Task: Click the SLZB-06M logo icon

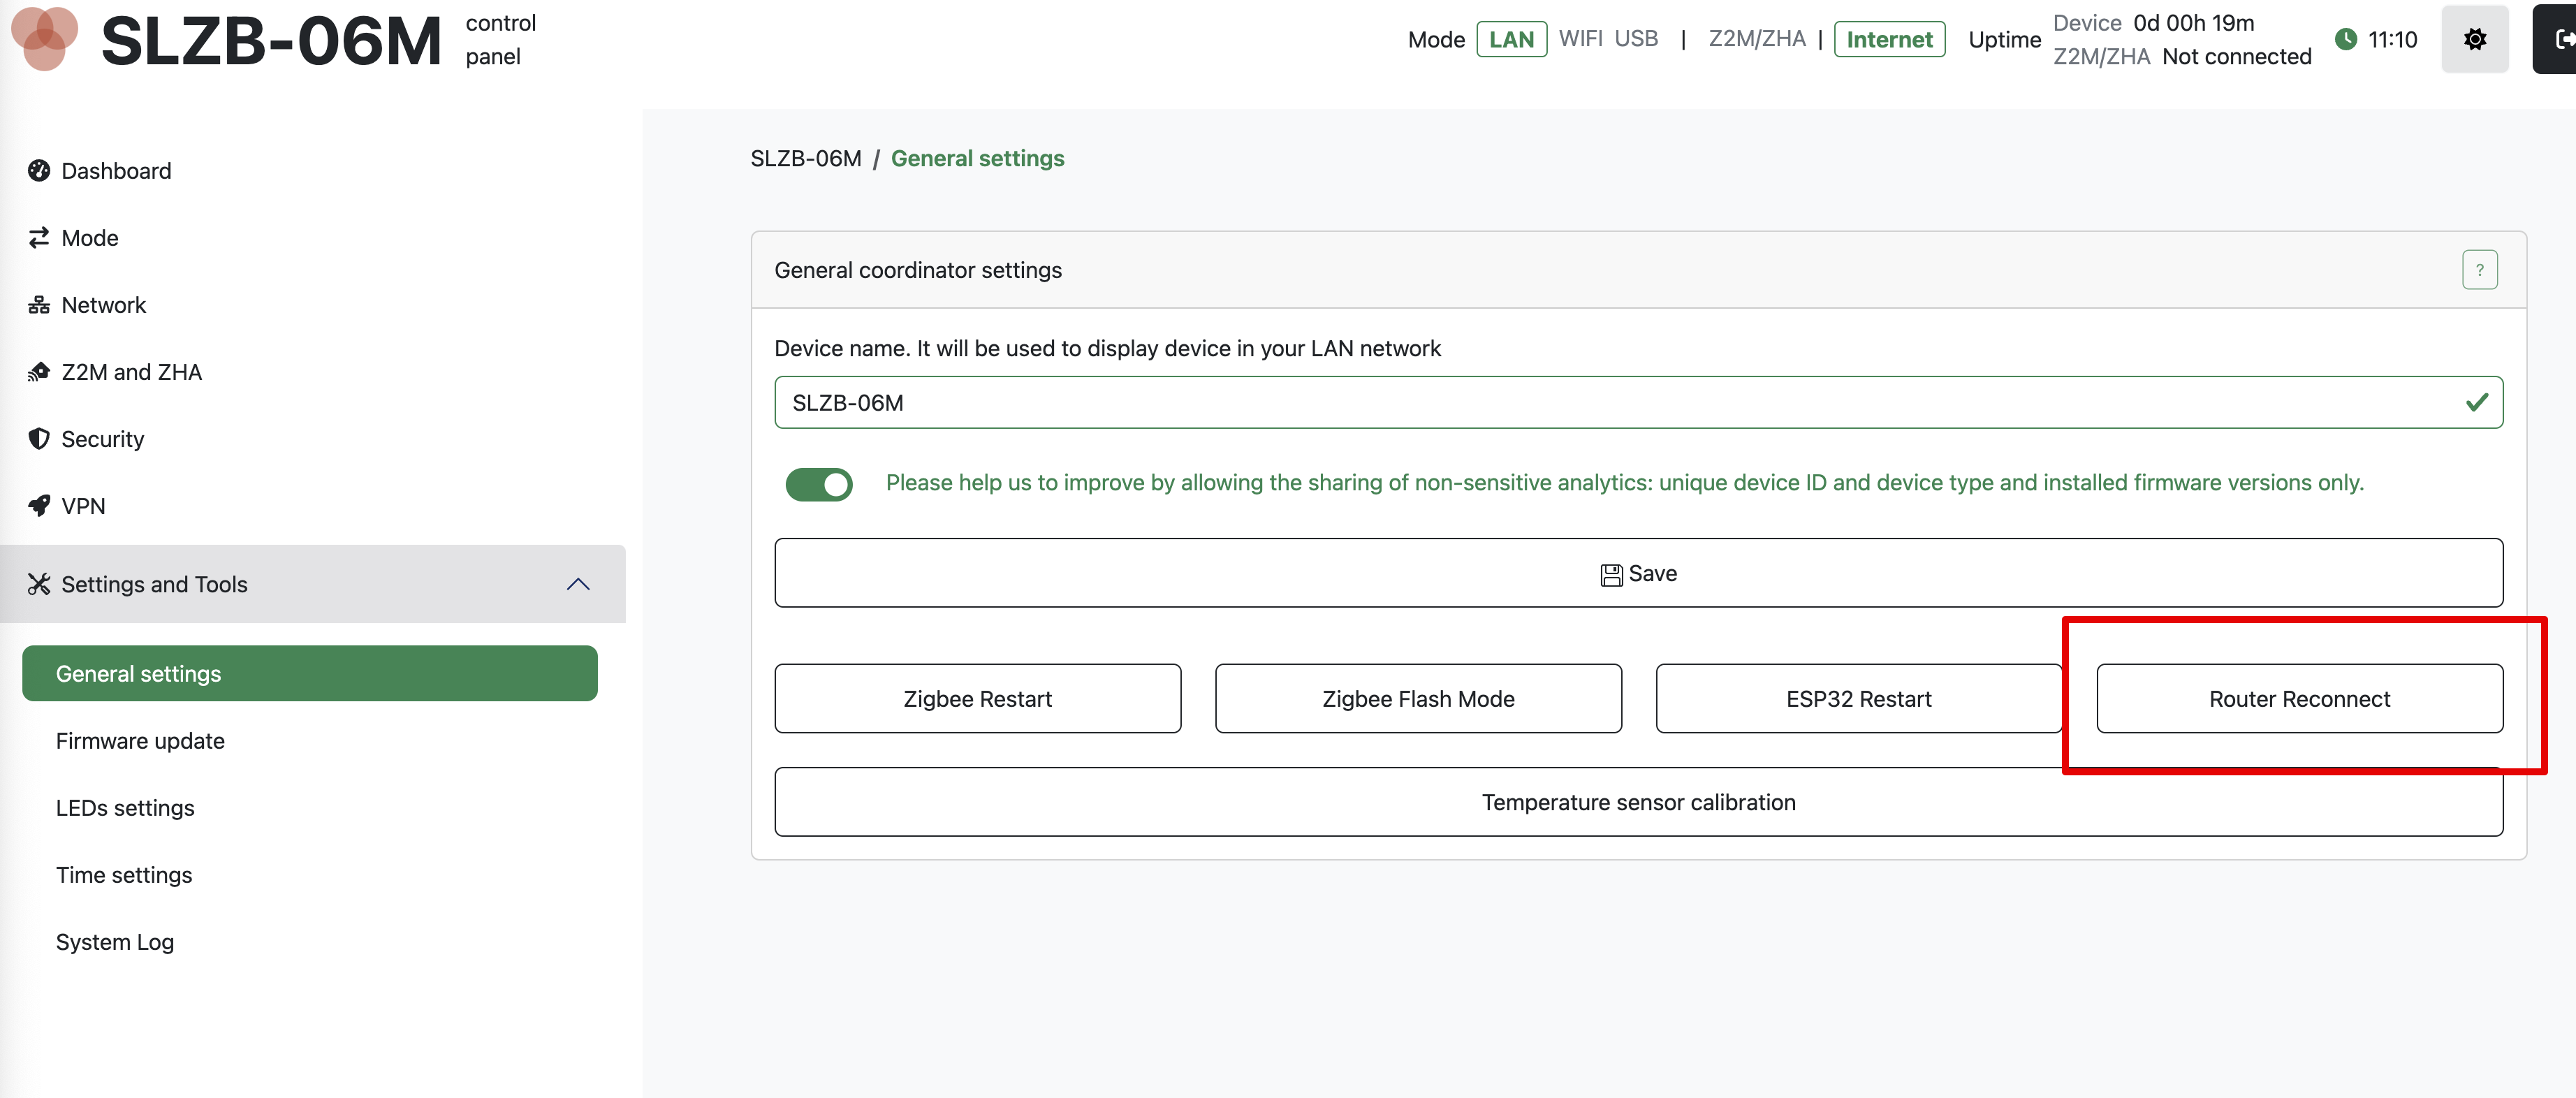Action: pos(44,38)
